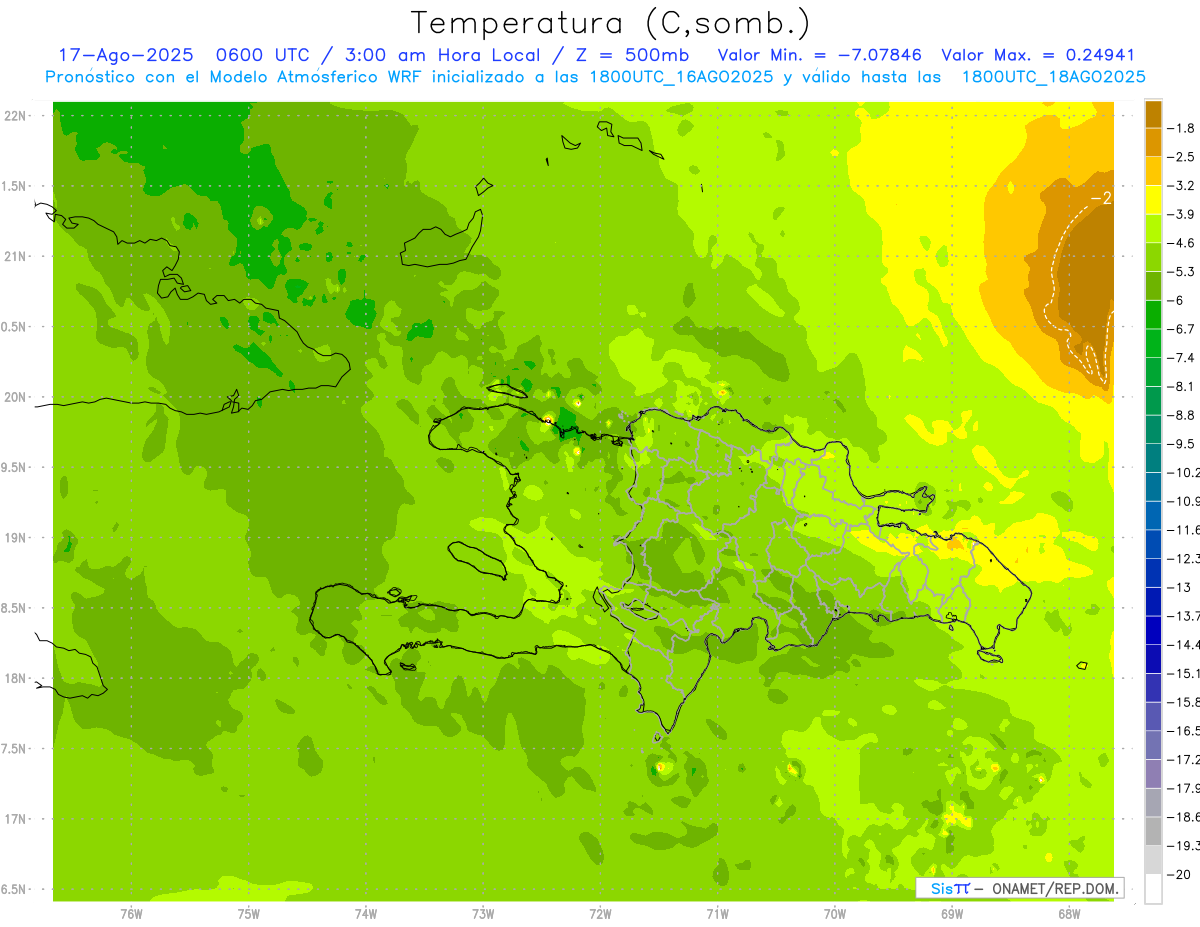
Task: Pick the teal swatch between -9.5 and -10.2
Action: 1153,458
